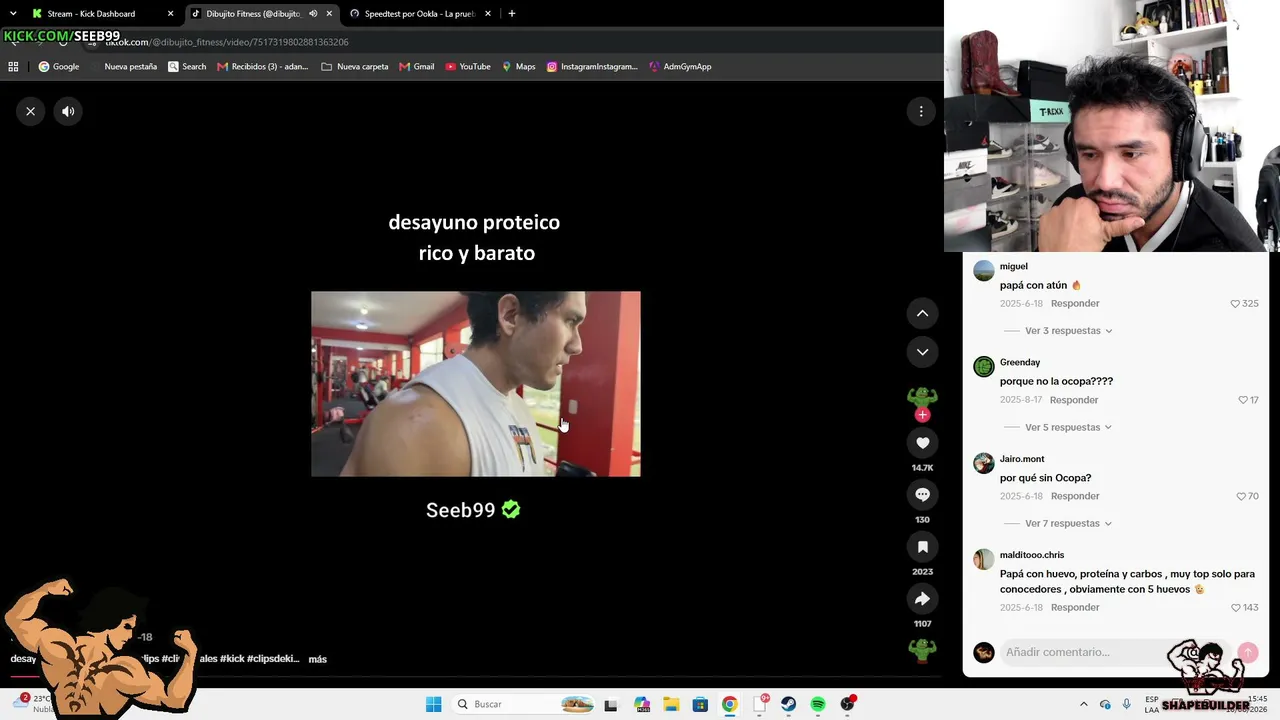
Task: Open the Gmail bookmark
Action: pos(417,67)
